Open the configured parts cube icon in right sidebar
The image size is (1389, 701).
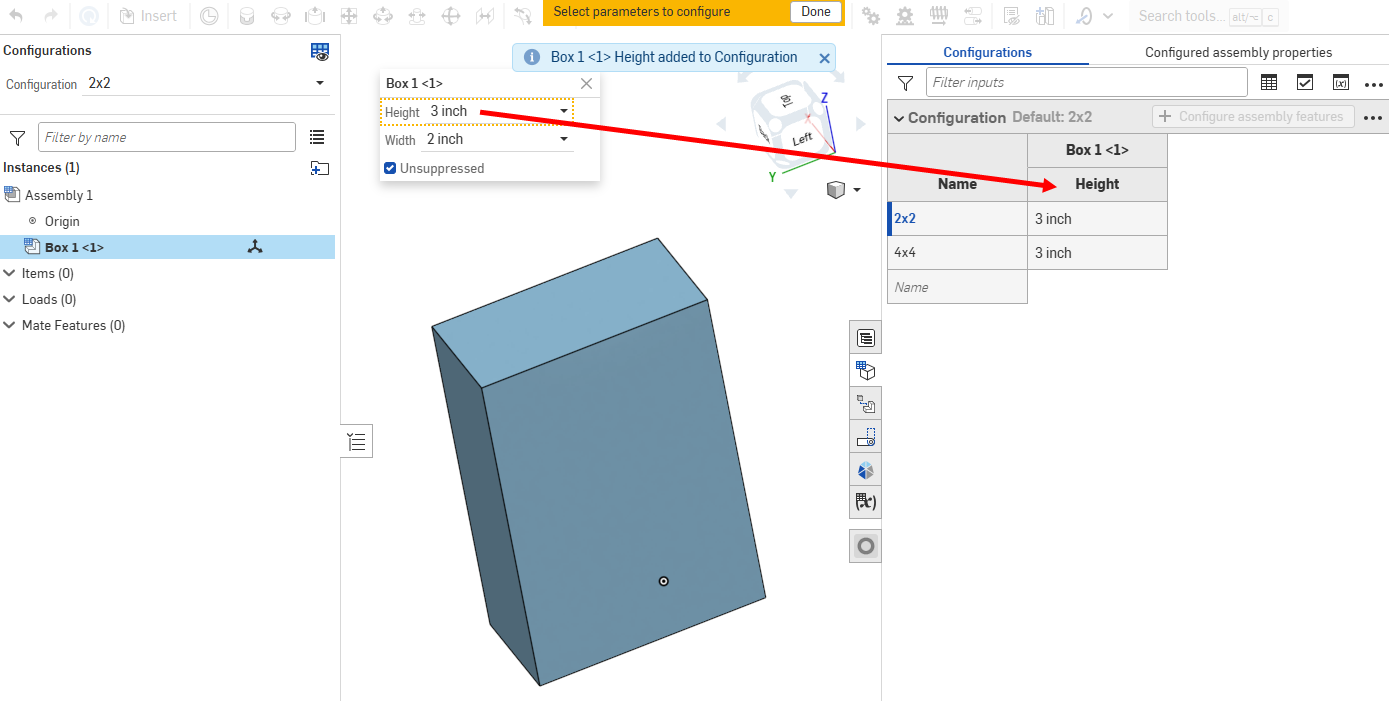(x=864, y=370)
